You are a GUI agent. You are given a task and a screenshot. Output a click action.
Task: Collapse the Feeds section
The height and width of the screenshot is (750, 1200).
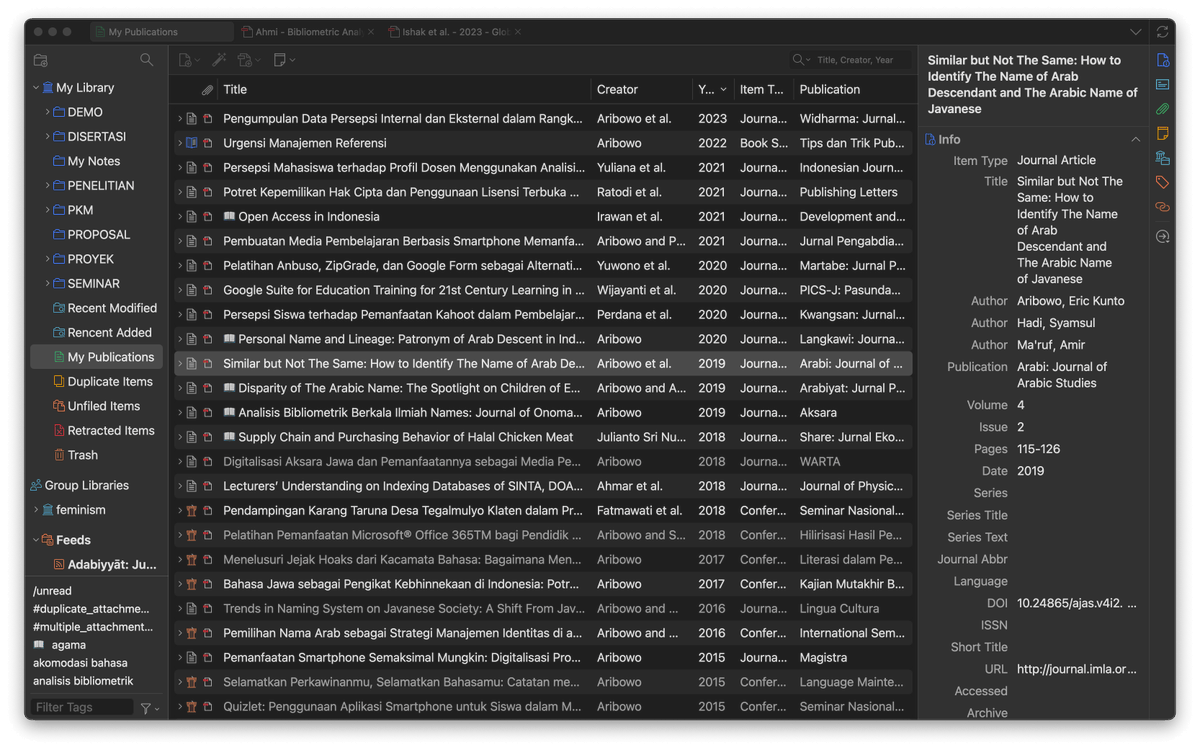[x=36, y=540]
